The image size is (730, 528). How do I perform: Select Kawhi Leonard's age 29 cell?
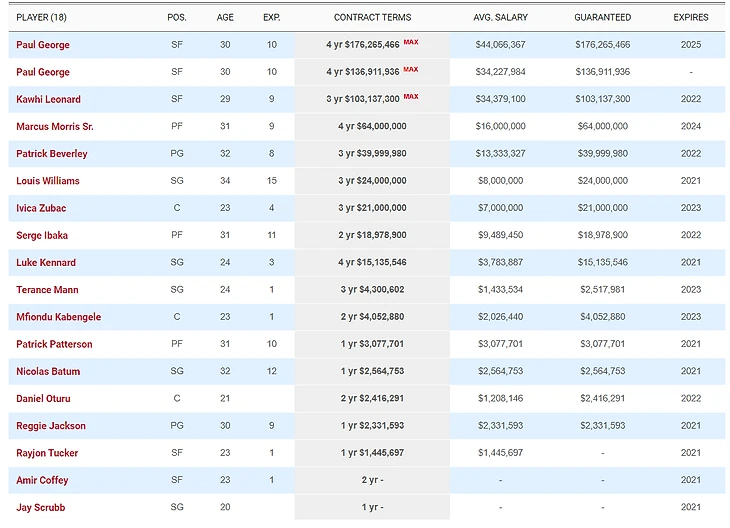[225, 99]
